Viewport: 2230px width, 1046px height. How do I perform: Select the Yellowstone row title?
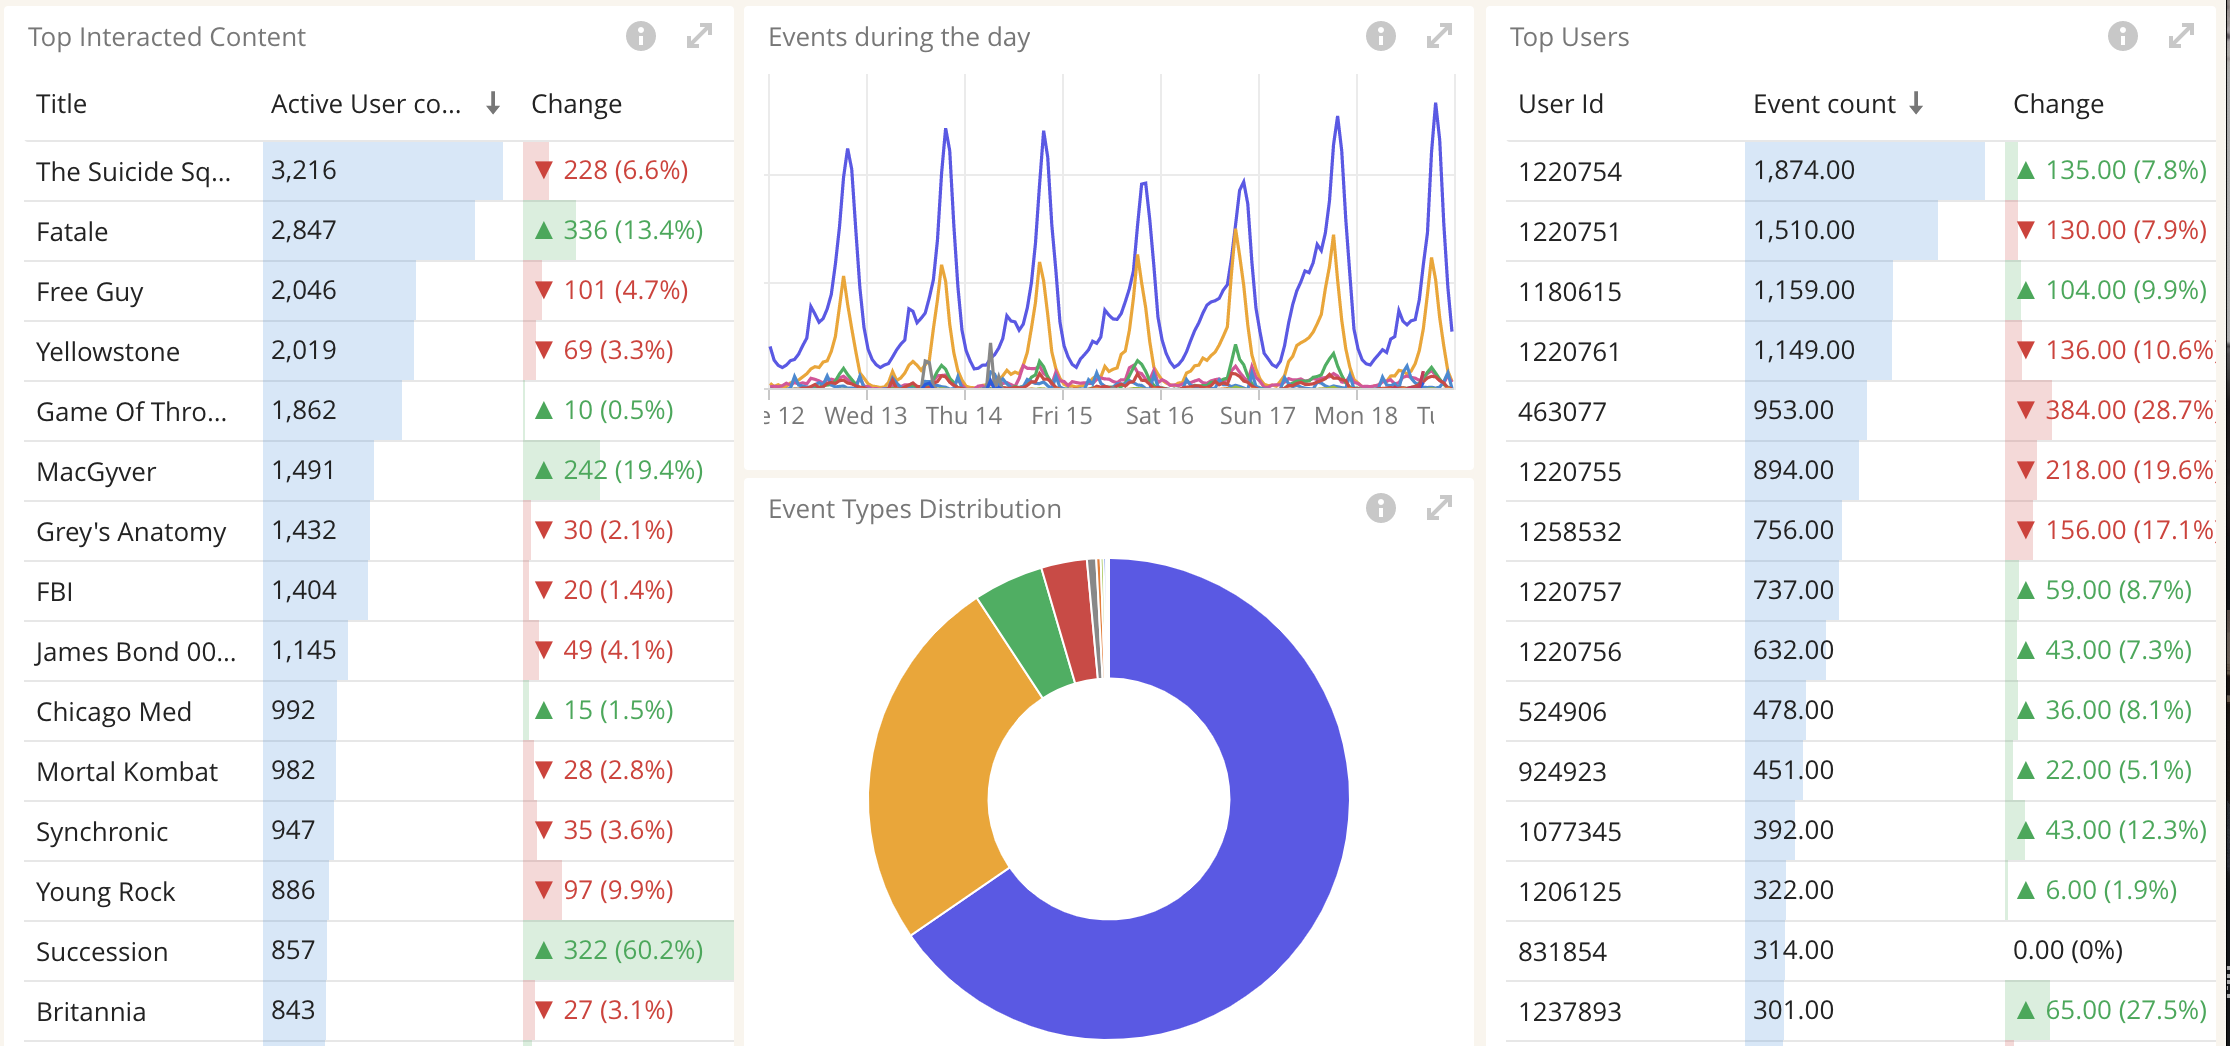tap(108, 352)
